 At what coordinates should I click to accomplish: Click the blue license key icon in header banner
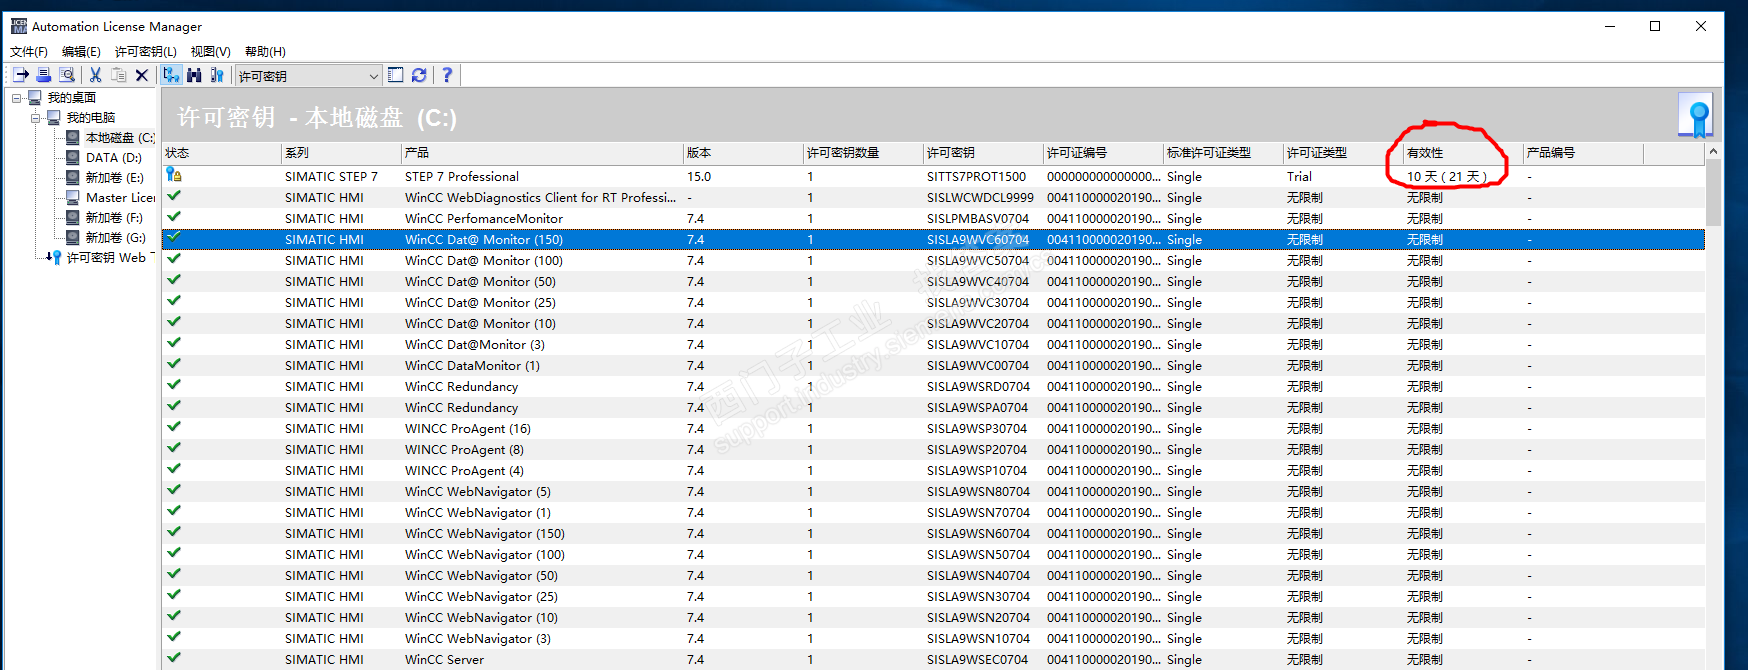point(1696,115)
